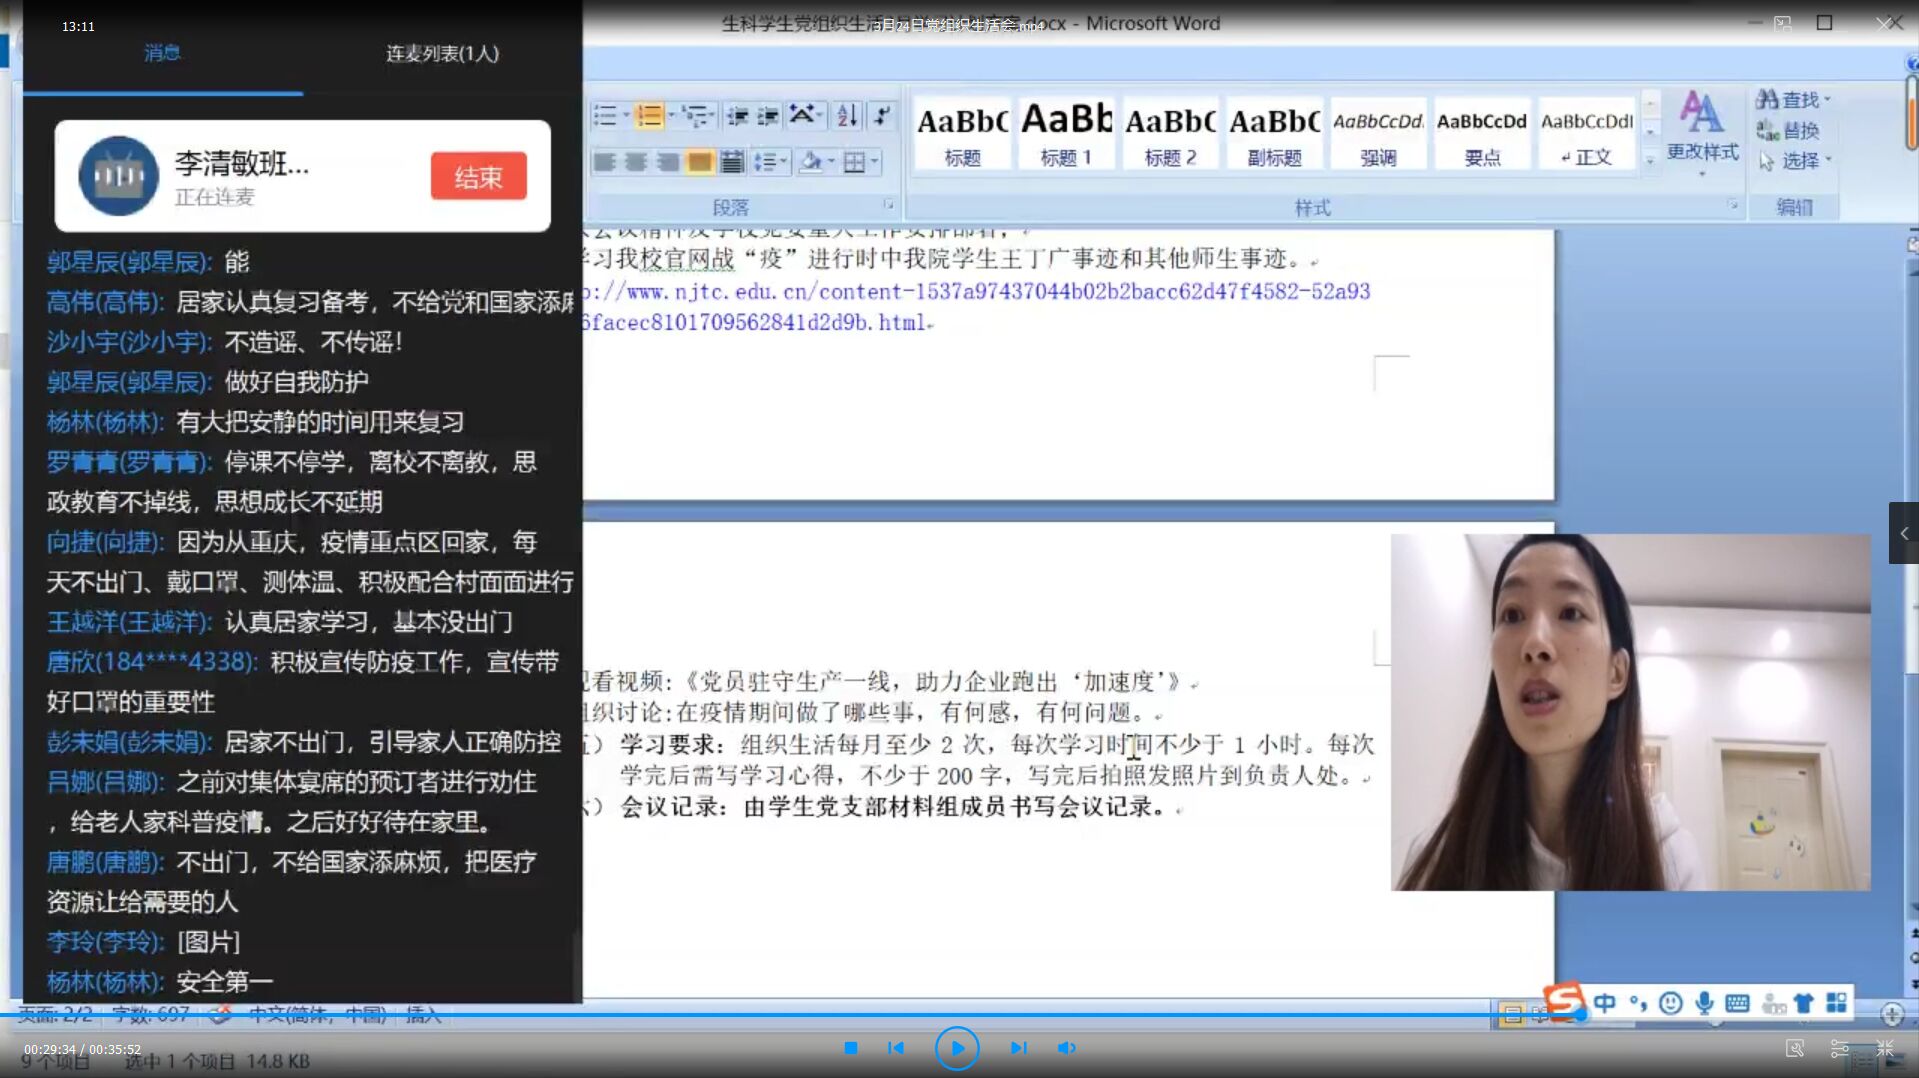Click the Word zoom in plus button
This screenshot has height=1078, width=1919.
pyautogui.click(x=1891, y=1014)
